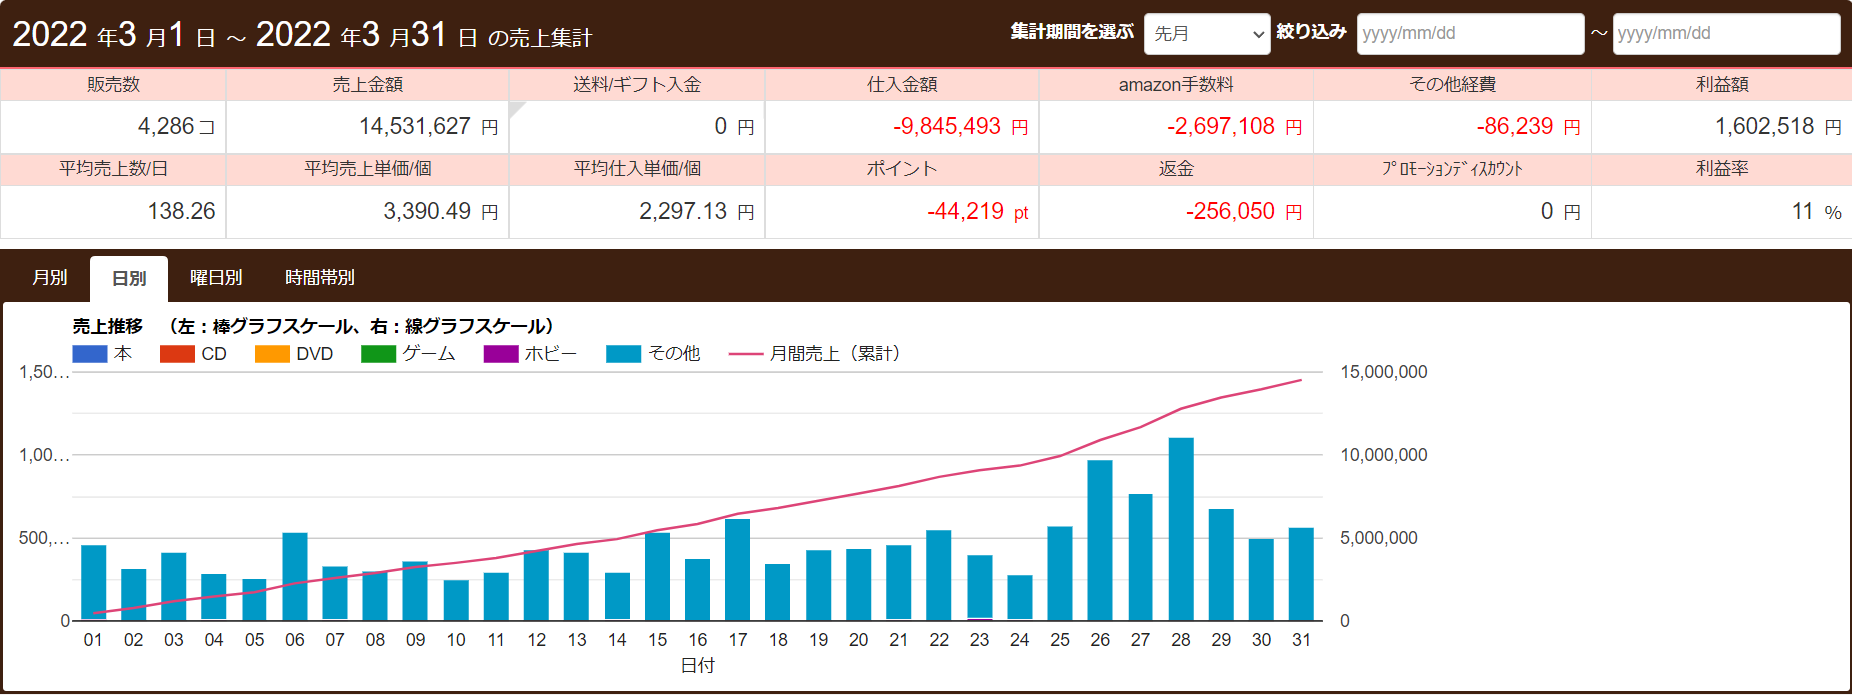The height and width of the screenshot is (695, 1852).
Task: Toggle the ゲーム green legend swatch
Action: click(x=378, y=354)
